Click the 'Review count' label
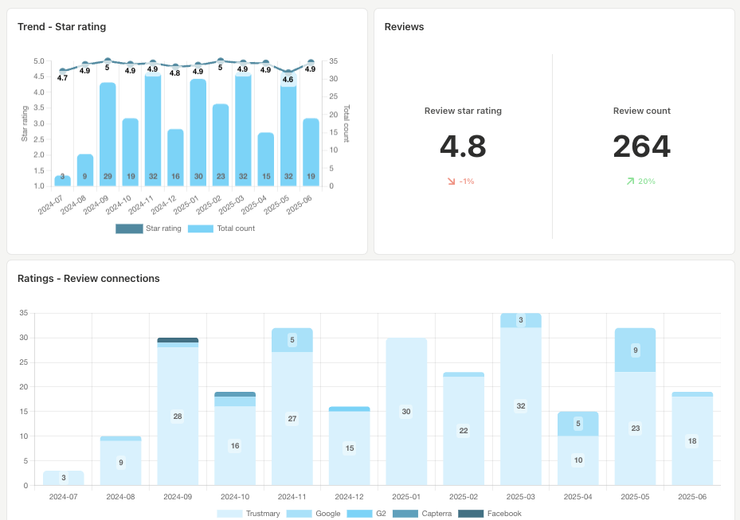740x520 pixels. (x=642, y=111)
